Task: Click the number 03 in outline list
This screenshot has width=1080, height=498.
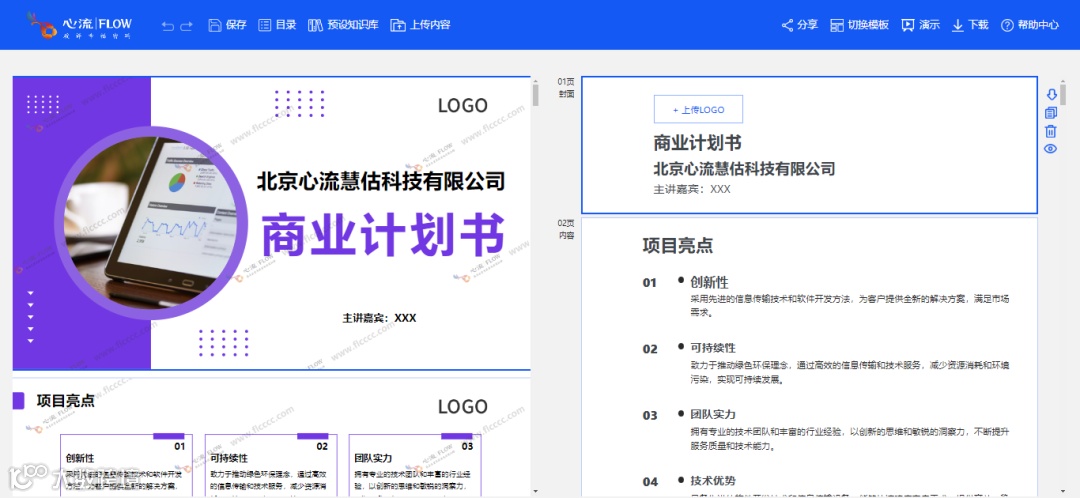Action: 650,415
